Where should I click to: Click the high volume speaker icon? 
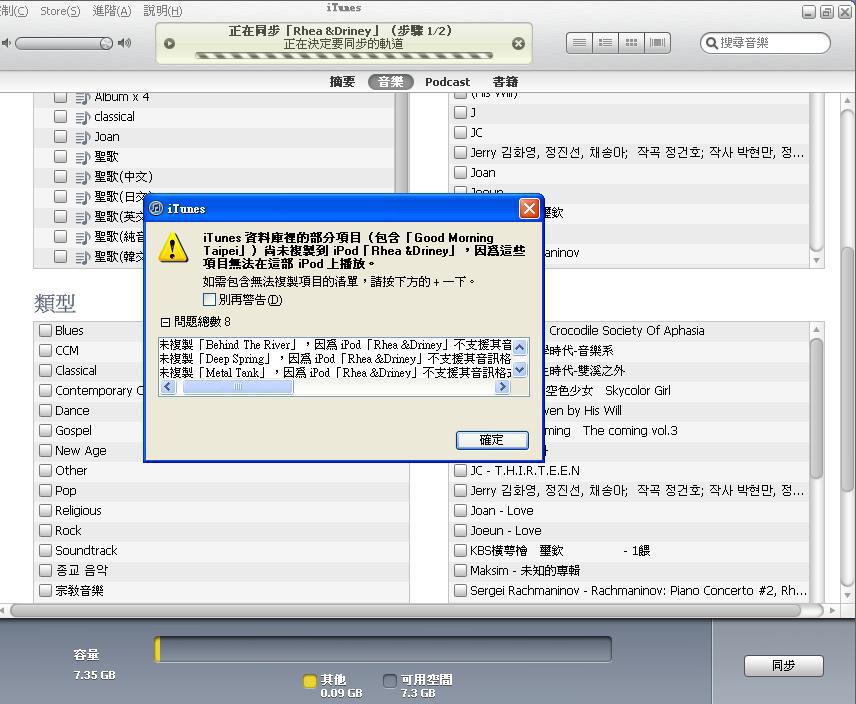pyautogui.click(x=124, y=43)
